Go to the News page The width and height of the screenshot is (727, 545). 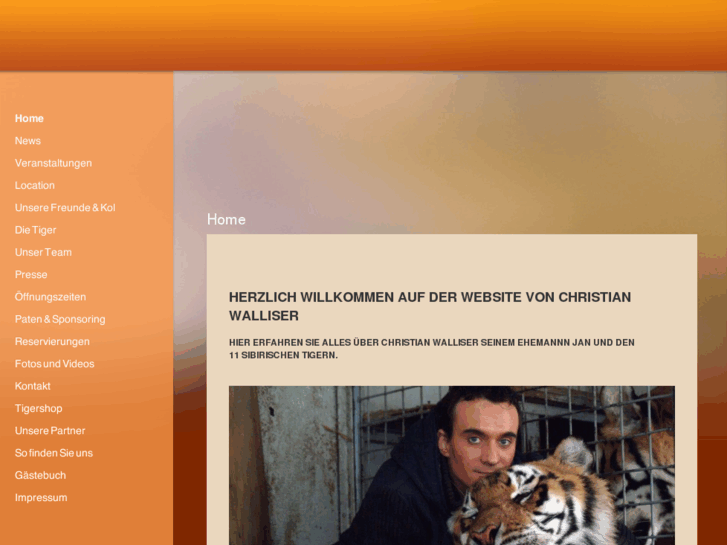pos(28,141)
